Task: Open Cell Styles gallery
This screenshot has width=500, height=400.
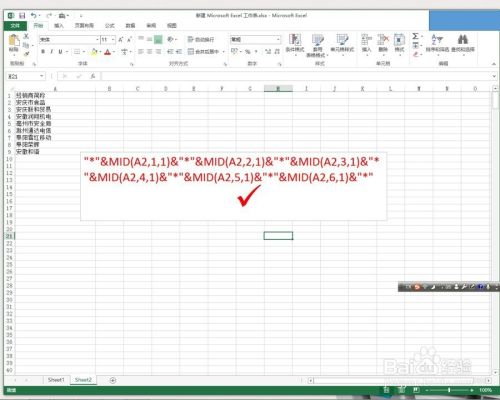Action: (342, 44)
